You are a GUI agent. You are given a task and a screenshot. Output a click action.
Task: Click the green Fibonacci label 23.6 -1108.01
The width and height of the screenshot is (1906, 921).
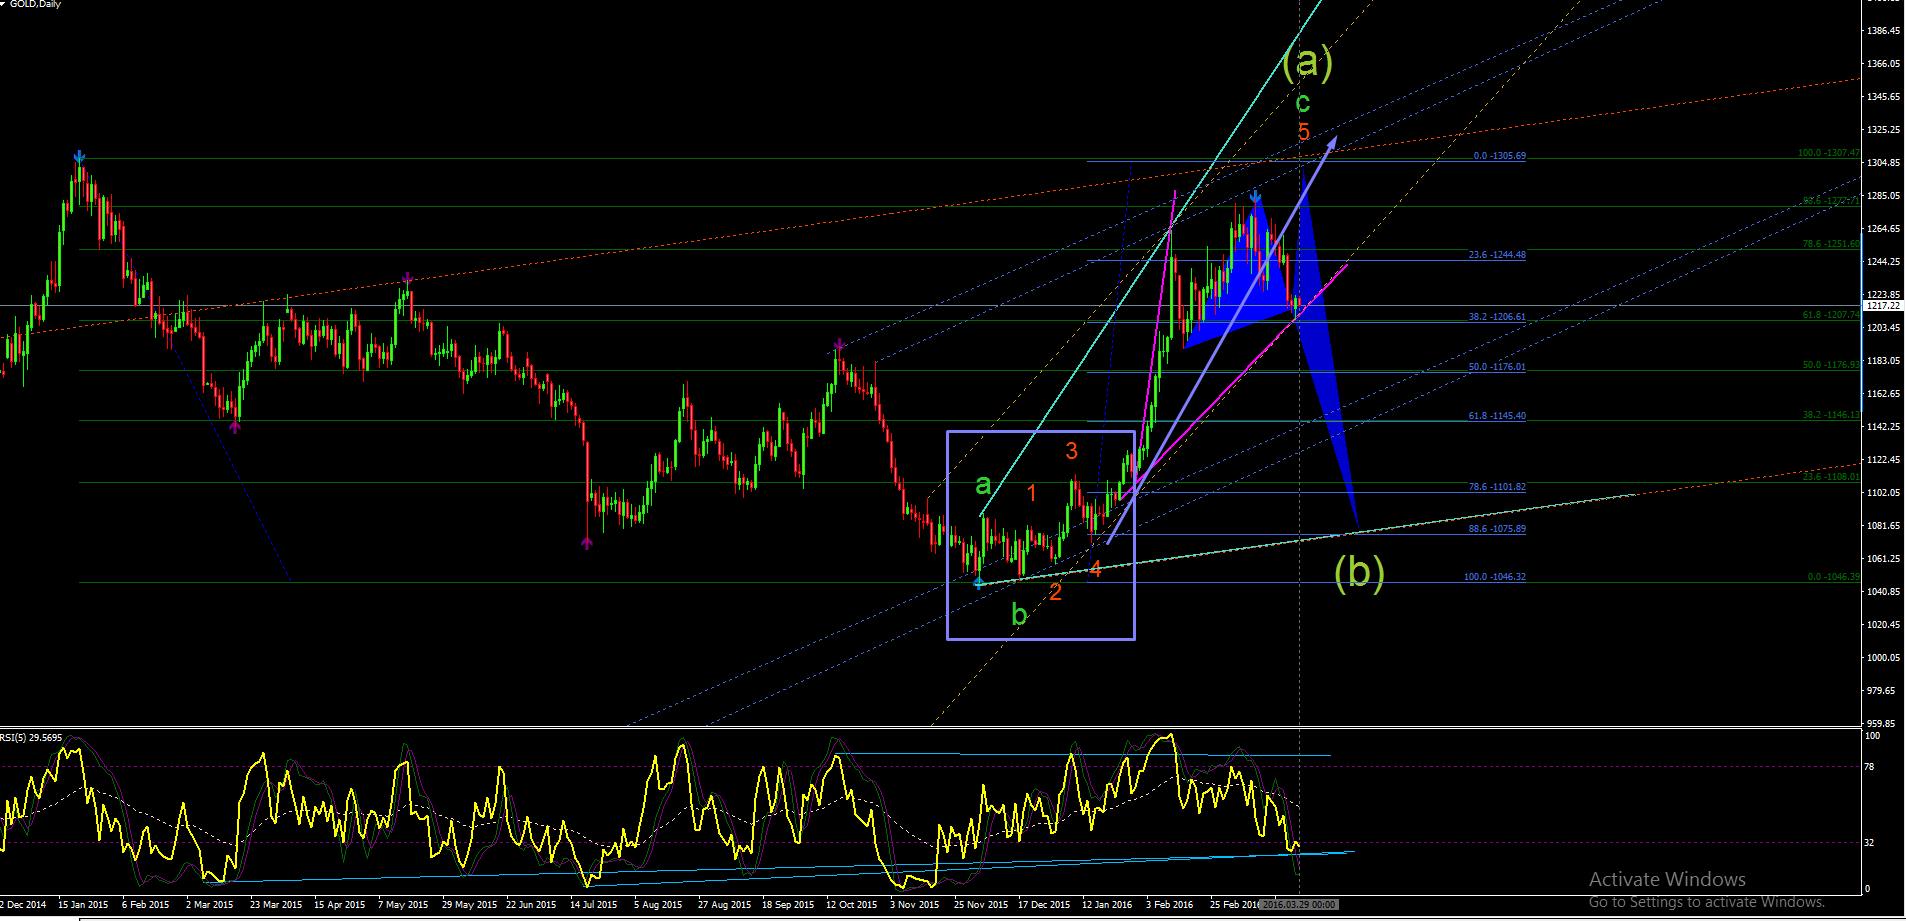tap(1831, 477)
